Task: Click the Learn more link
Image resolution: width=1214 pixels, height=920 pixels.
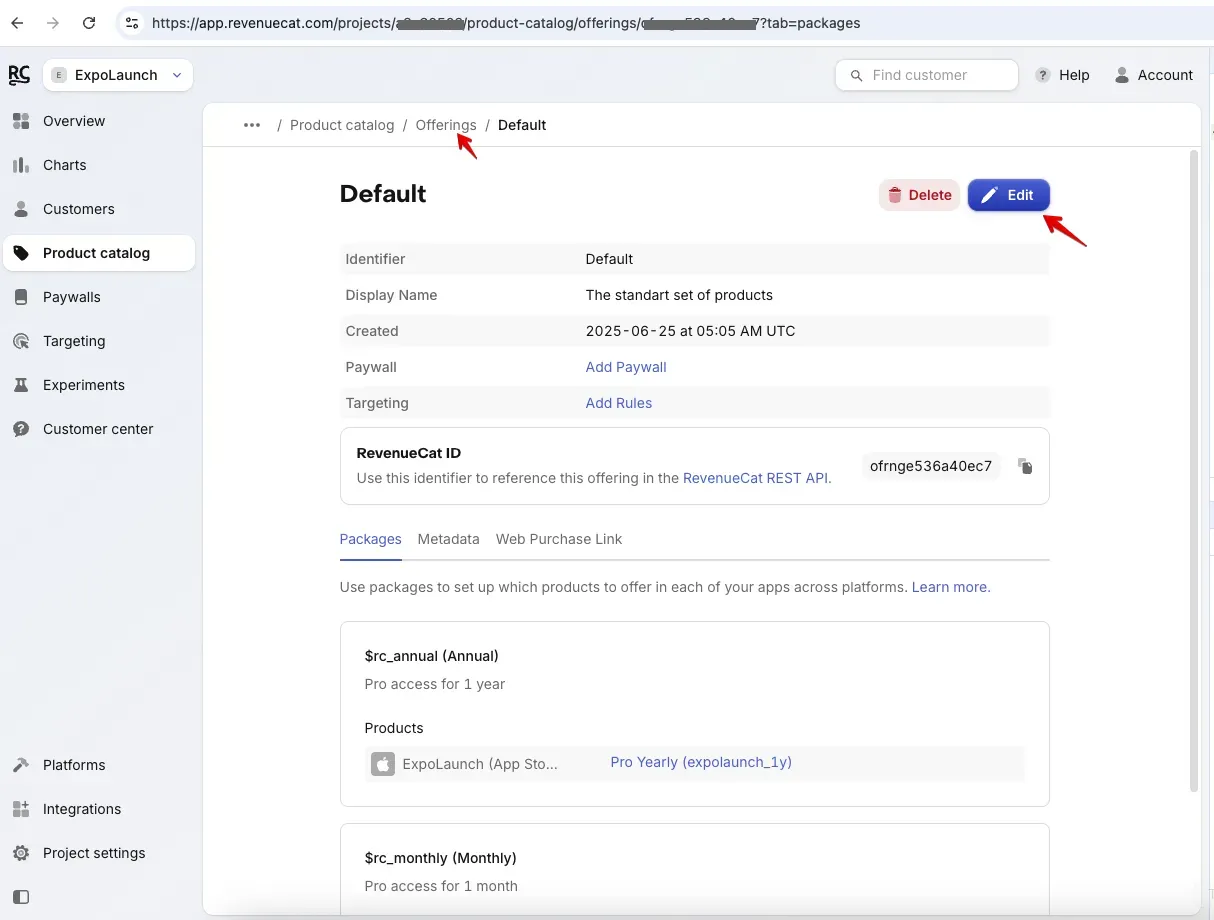Action: (x=951, y=587)
